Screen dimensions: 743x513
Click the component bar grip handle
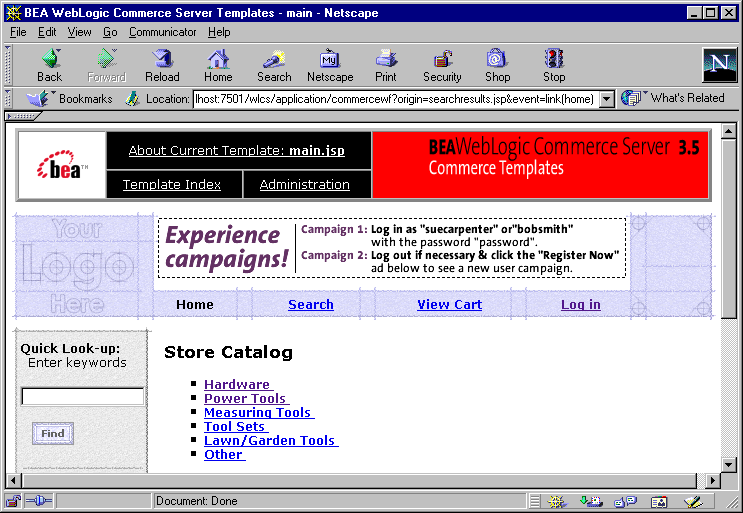coord(535,501)
